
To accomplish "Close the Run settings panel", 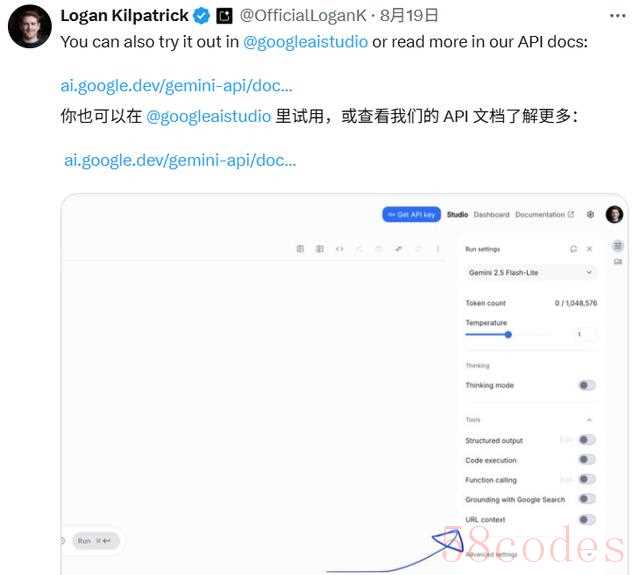I will pyautogui.click(x=589, y=249).
